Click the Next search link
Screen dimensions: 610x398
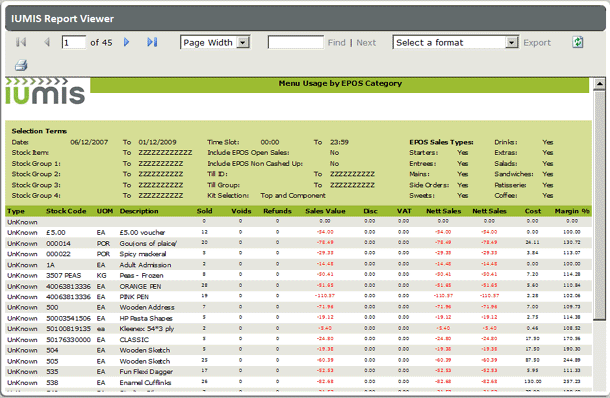(366, 43)
